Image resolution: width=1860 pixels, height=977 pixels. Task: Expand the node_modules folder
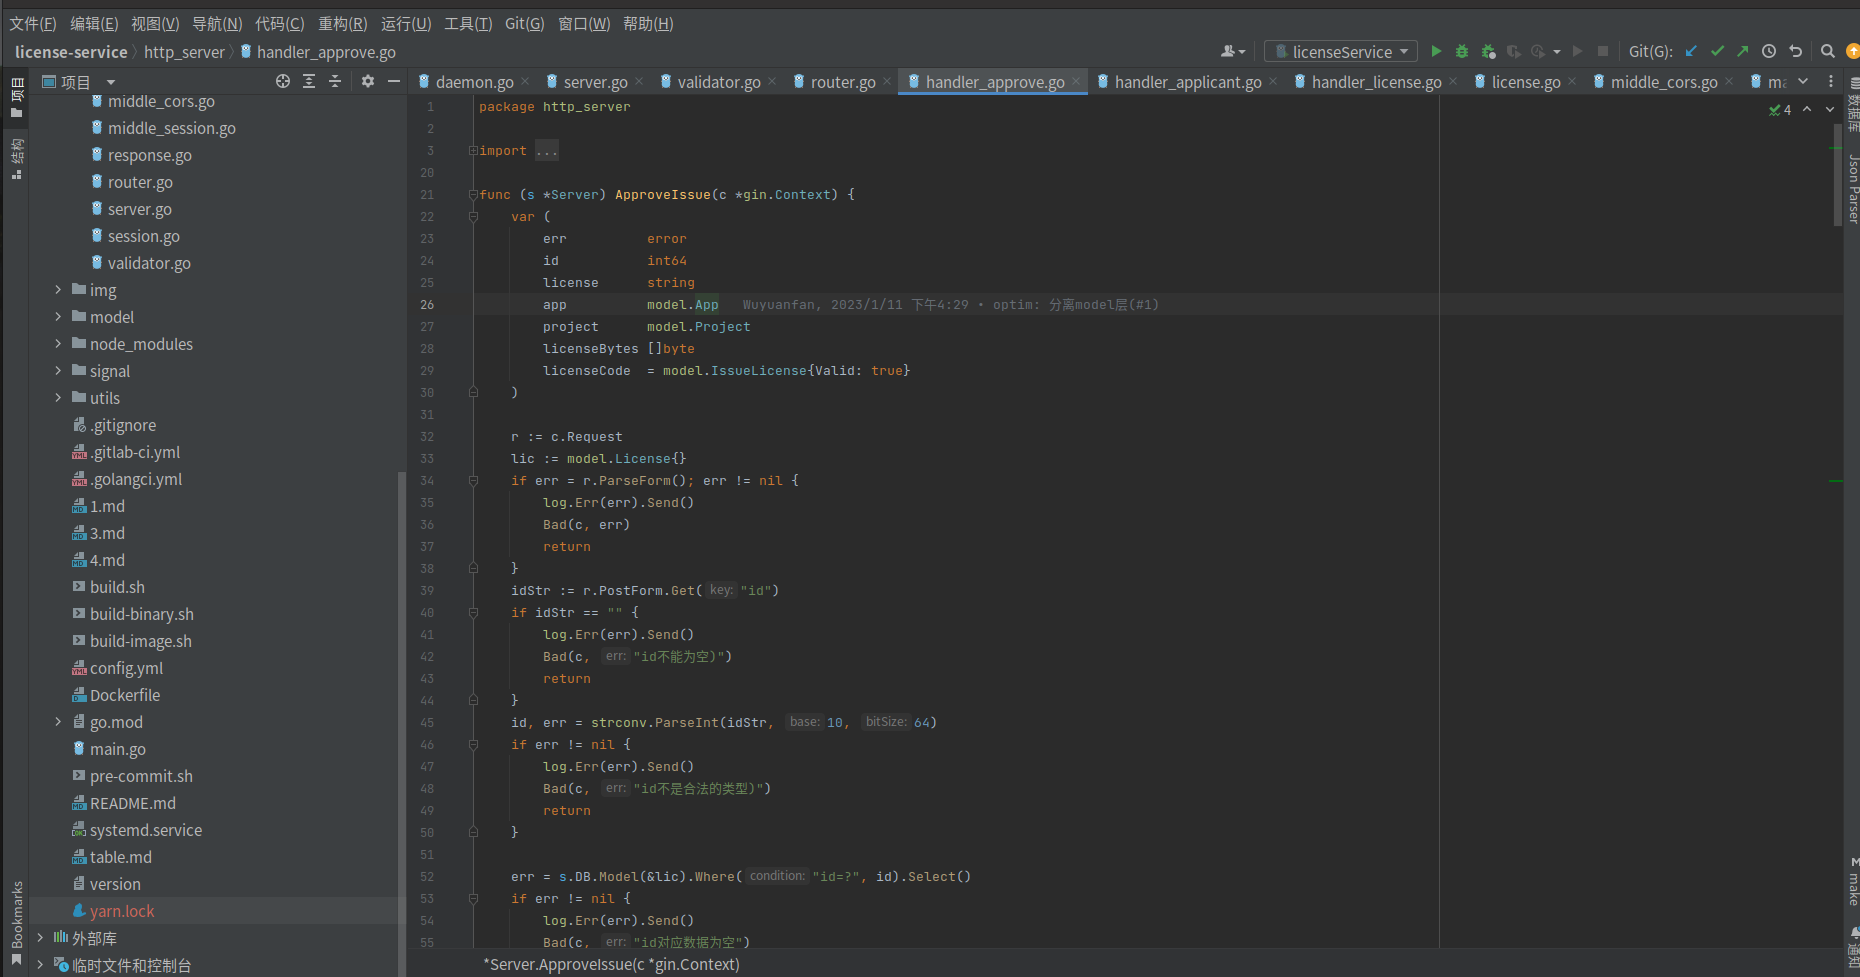point(58,343)
